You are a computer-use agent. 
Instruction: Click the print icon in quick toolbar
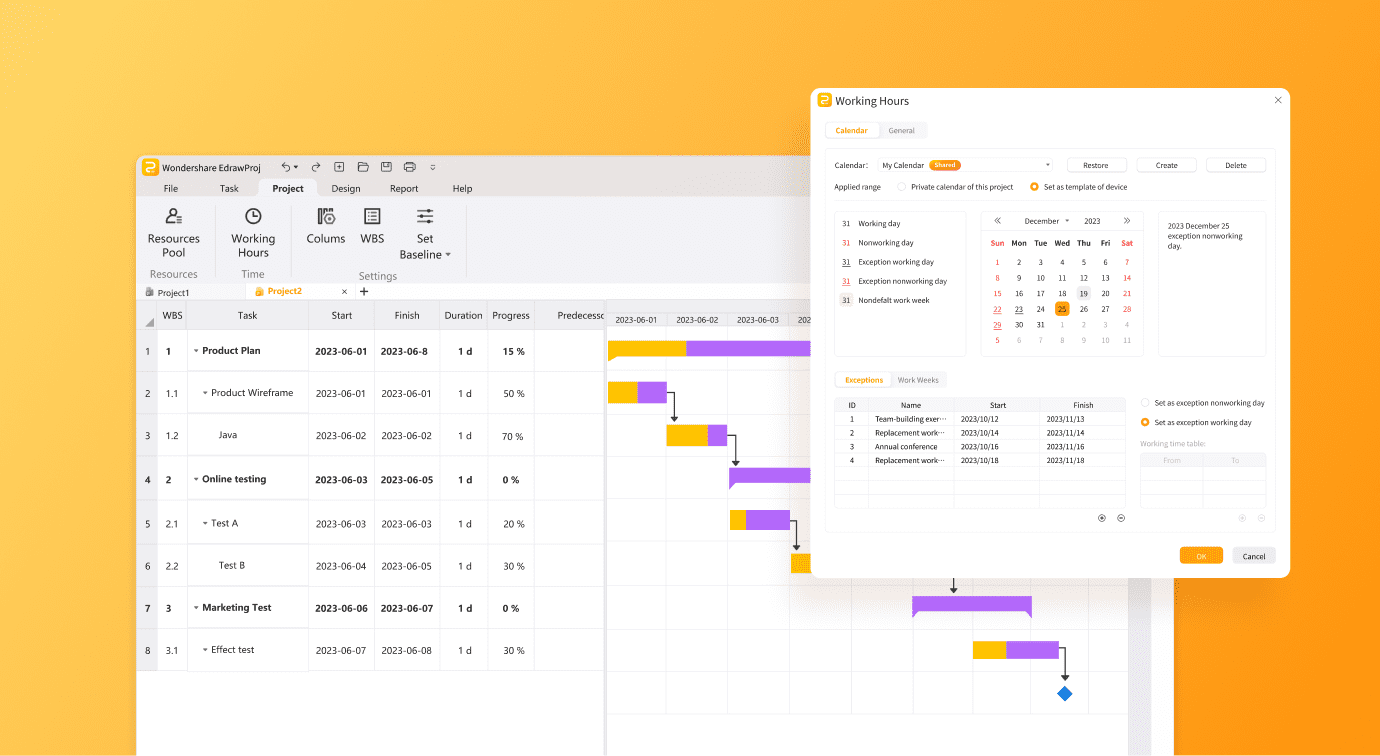tap(409, 167)
